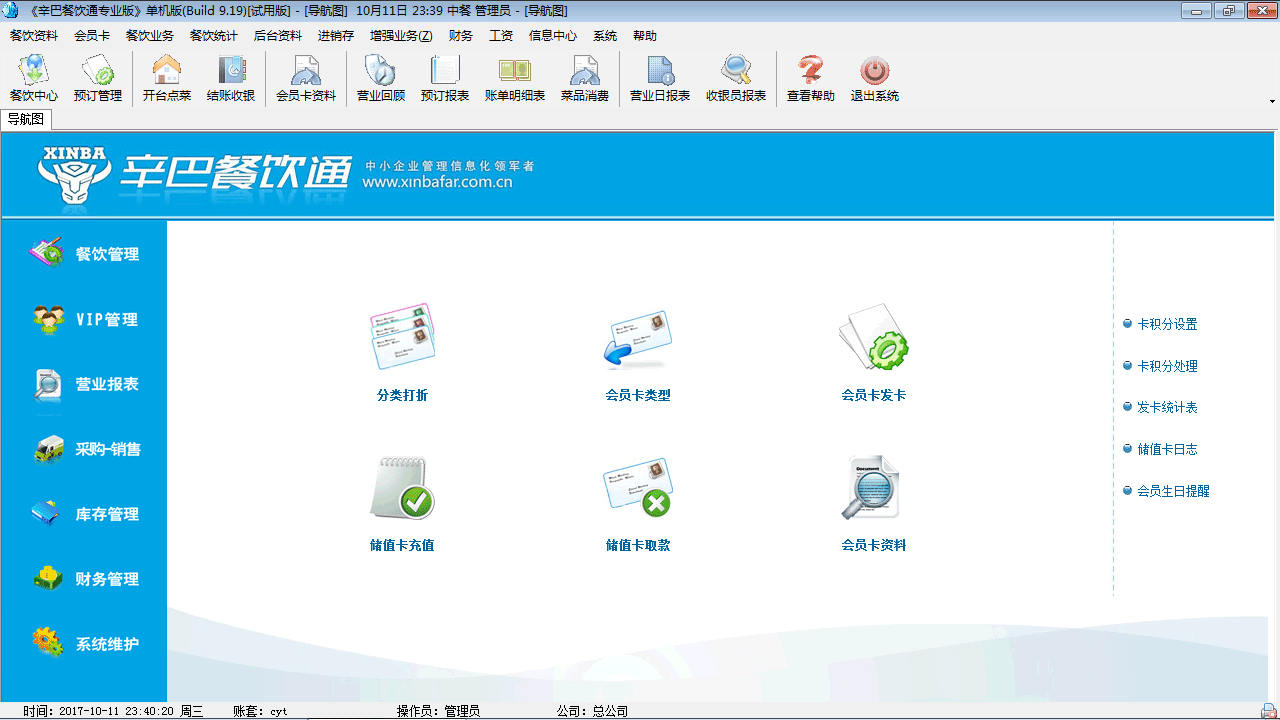Open 营业回顾 toolbar icon
The width and height of the screenshot is (1280, 720).
click(380, 79)
